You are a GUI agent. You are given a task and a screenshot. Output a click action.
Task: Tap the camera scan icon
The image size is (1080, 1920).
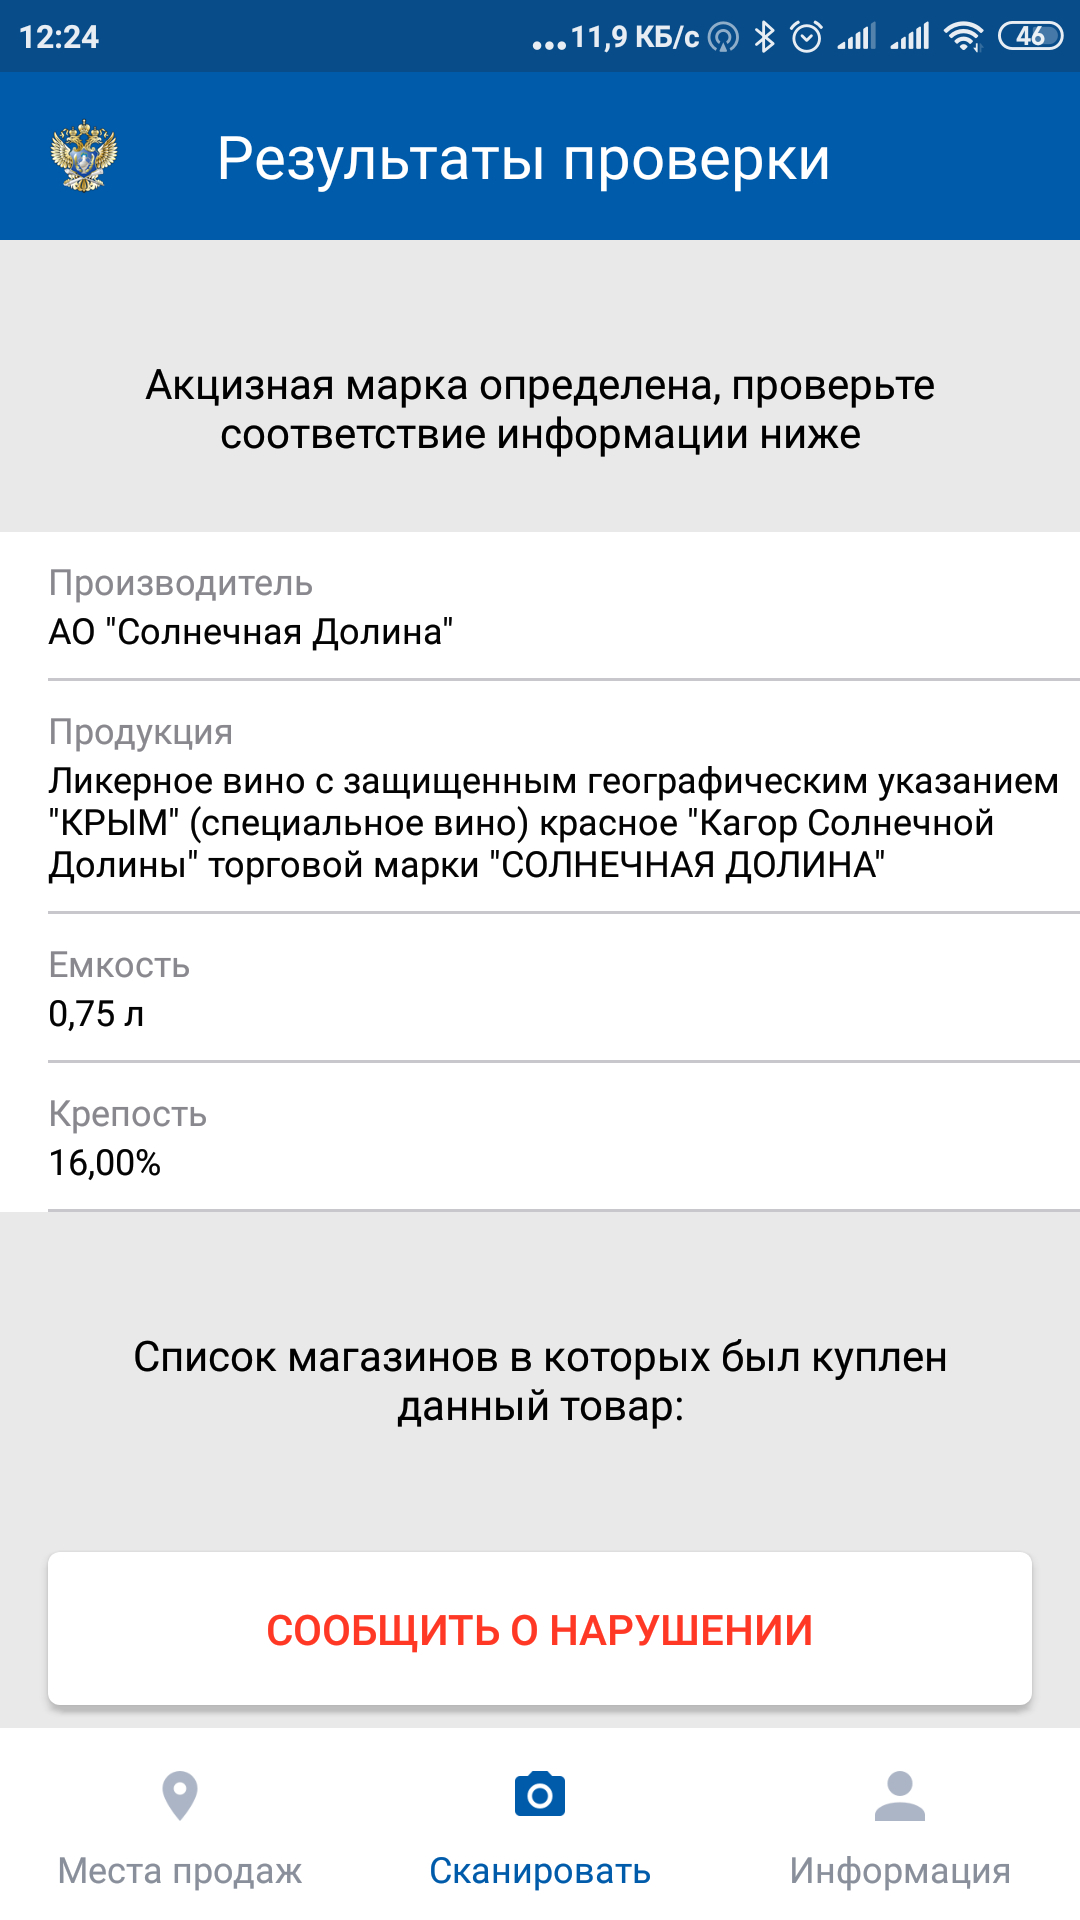click(540, 1795)
